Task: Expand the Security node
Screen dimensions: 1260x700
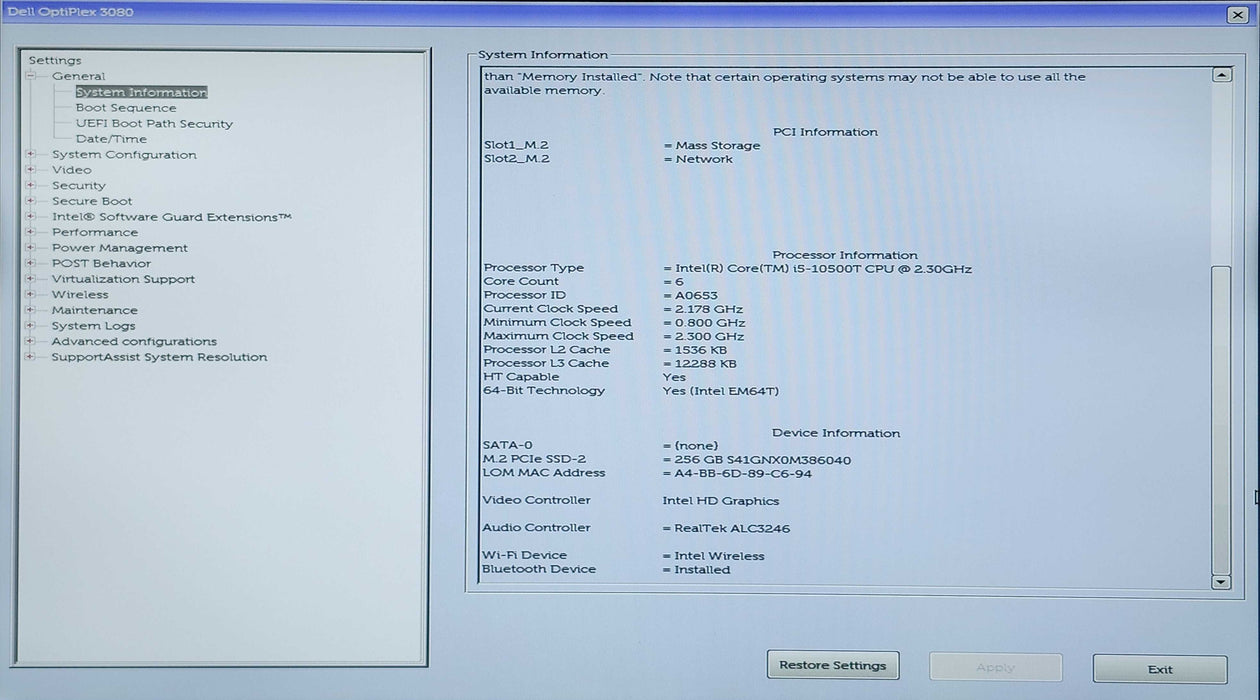Action: click(31, 185)
